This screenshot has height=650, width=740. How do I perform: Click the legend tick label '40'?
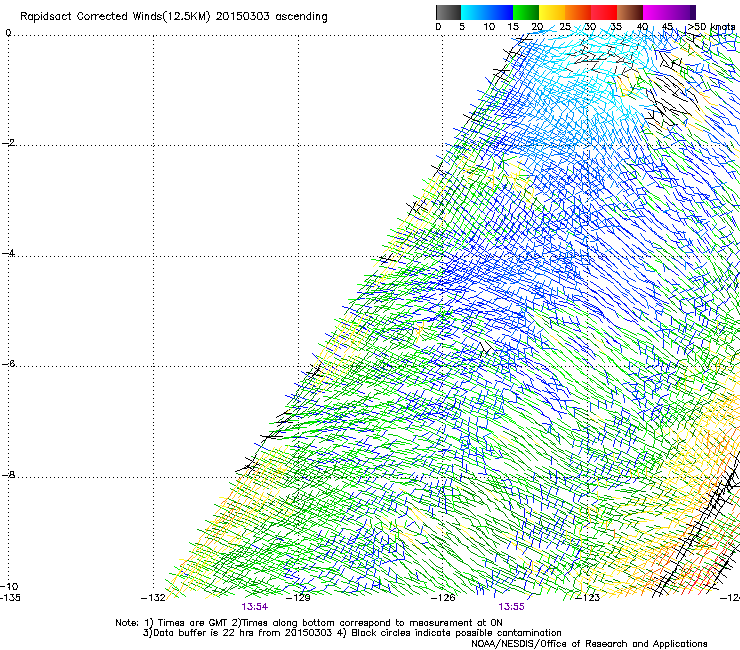[x=642, y=27]
